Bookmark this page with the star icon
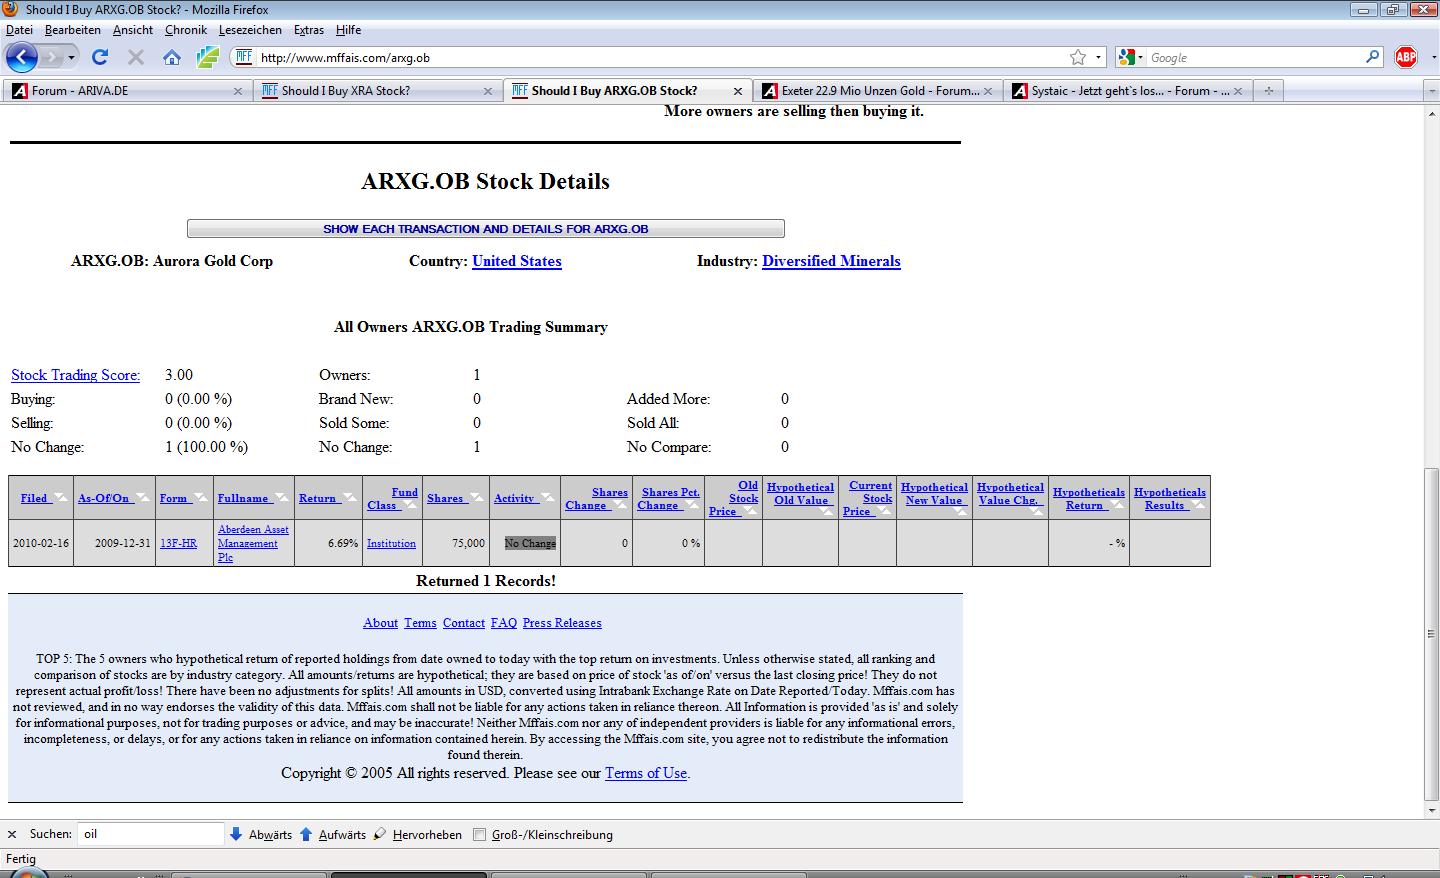 point(1078,57)
